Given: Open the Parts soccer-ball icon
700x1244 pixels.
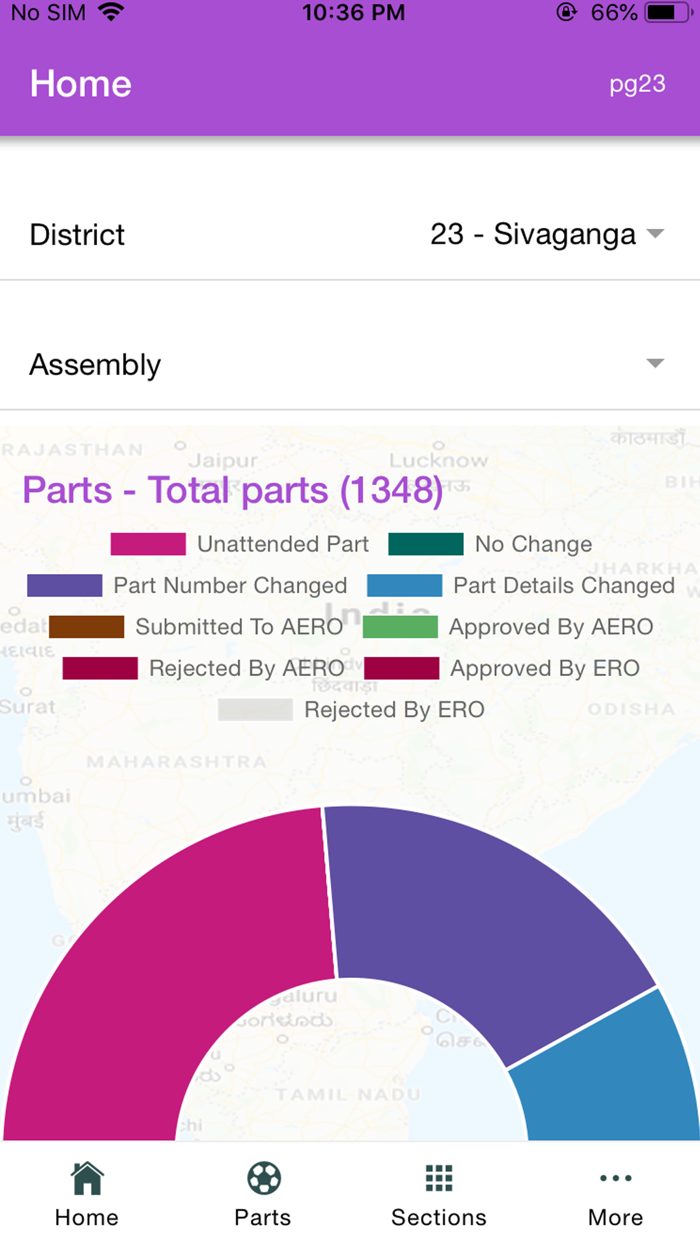Looking at the screenshot, I should [x=263, y=1179].
